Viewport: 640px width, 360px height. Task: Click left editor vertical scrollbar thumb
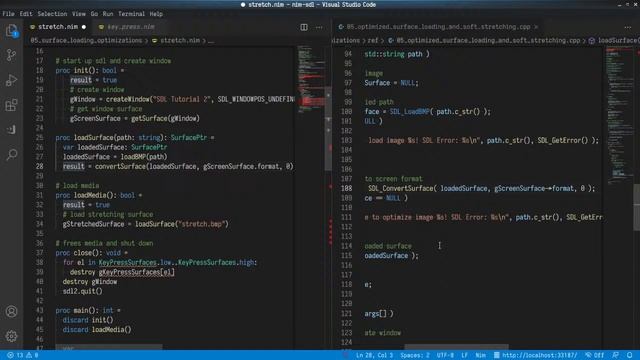[x=328, y=129]
